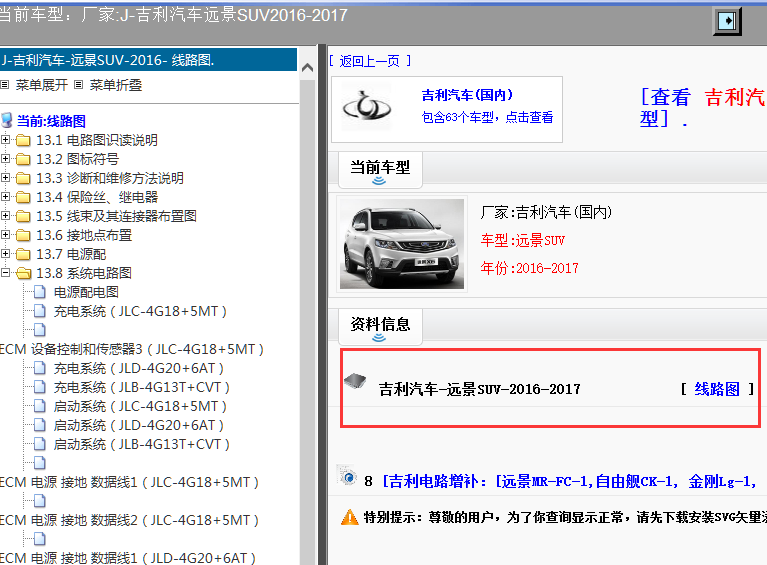The height and width of the screenshot is (565, 767).
Task: Click the 查看 吉利汽车 型 link
Action: tap(703, 108)
